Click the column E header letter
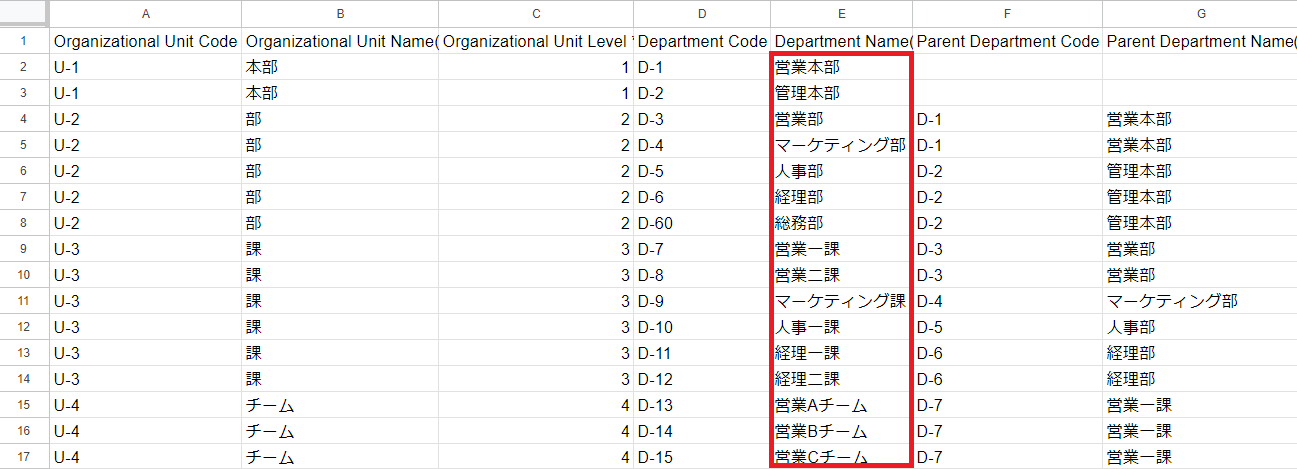 tap(841, 14)
